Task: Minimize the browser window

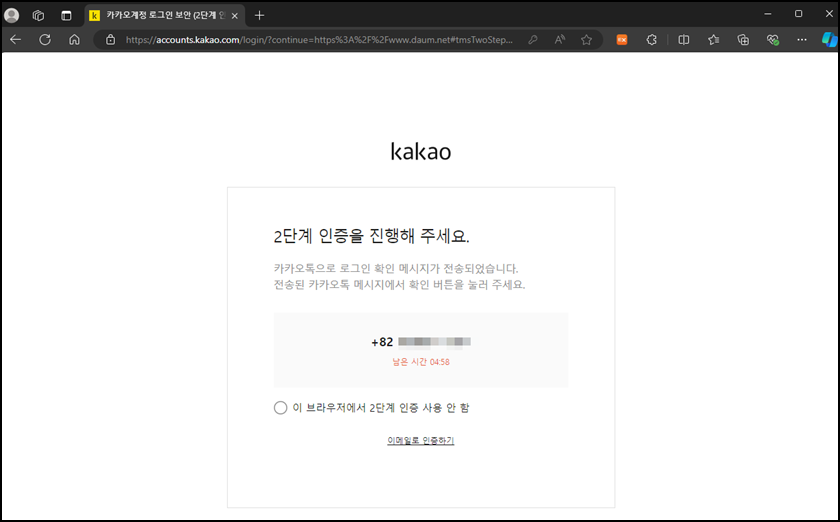Action: tap(768, 14)
